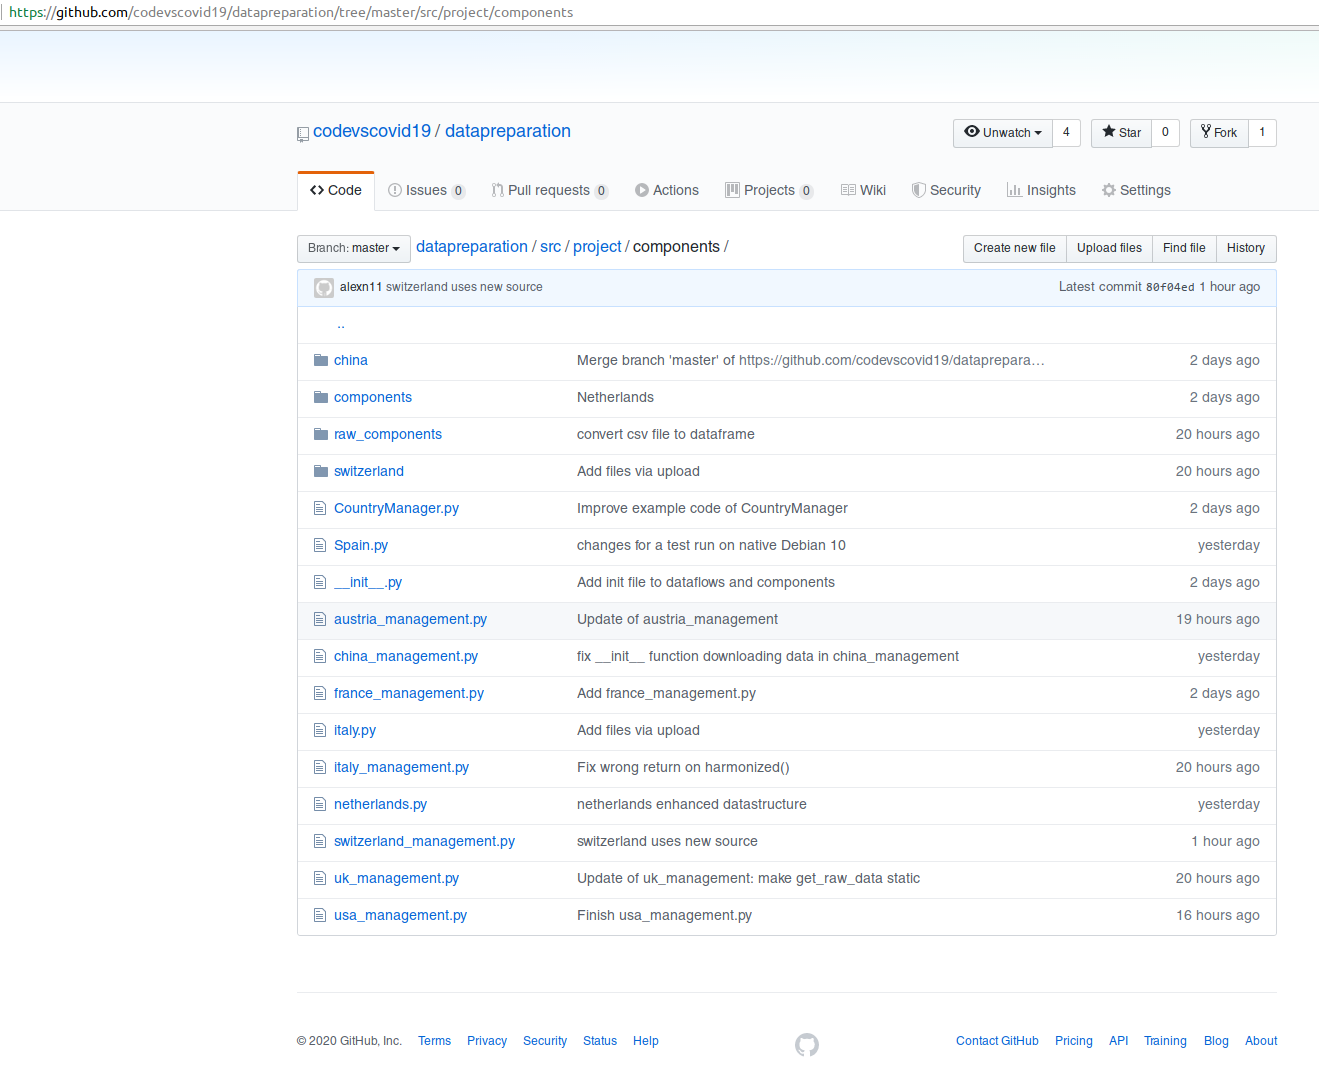
Task: Click the GitHub Octocat logo in footer
Action: click(807, 1045)
